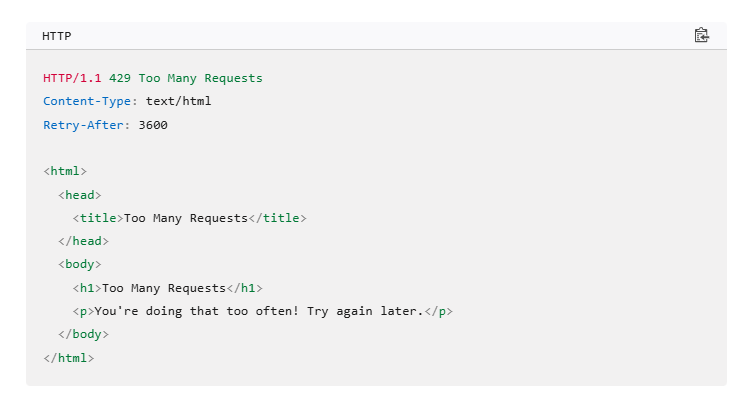The width and height of the screenshot is (751, 411).
Task: Click the HTTP language label in header
Action: coord(57,36)
